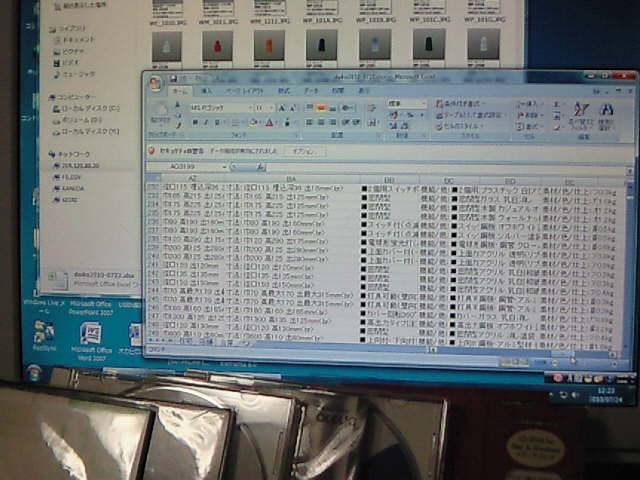Switch to the Formulas (数式) ribbon tab
The image size is (640, 480).
point(284,91)
